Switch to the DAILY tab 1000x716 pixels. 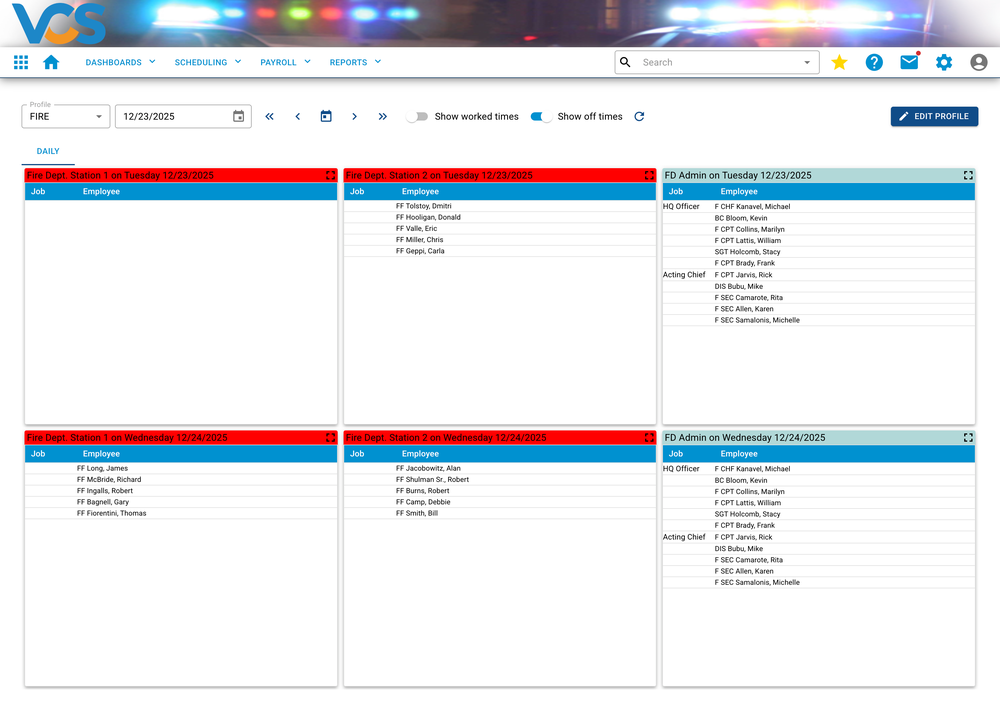coord(47,150)
